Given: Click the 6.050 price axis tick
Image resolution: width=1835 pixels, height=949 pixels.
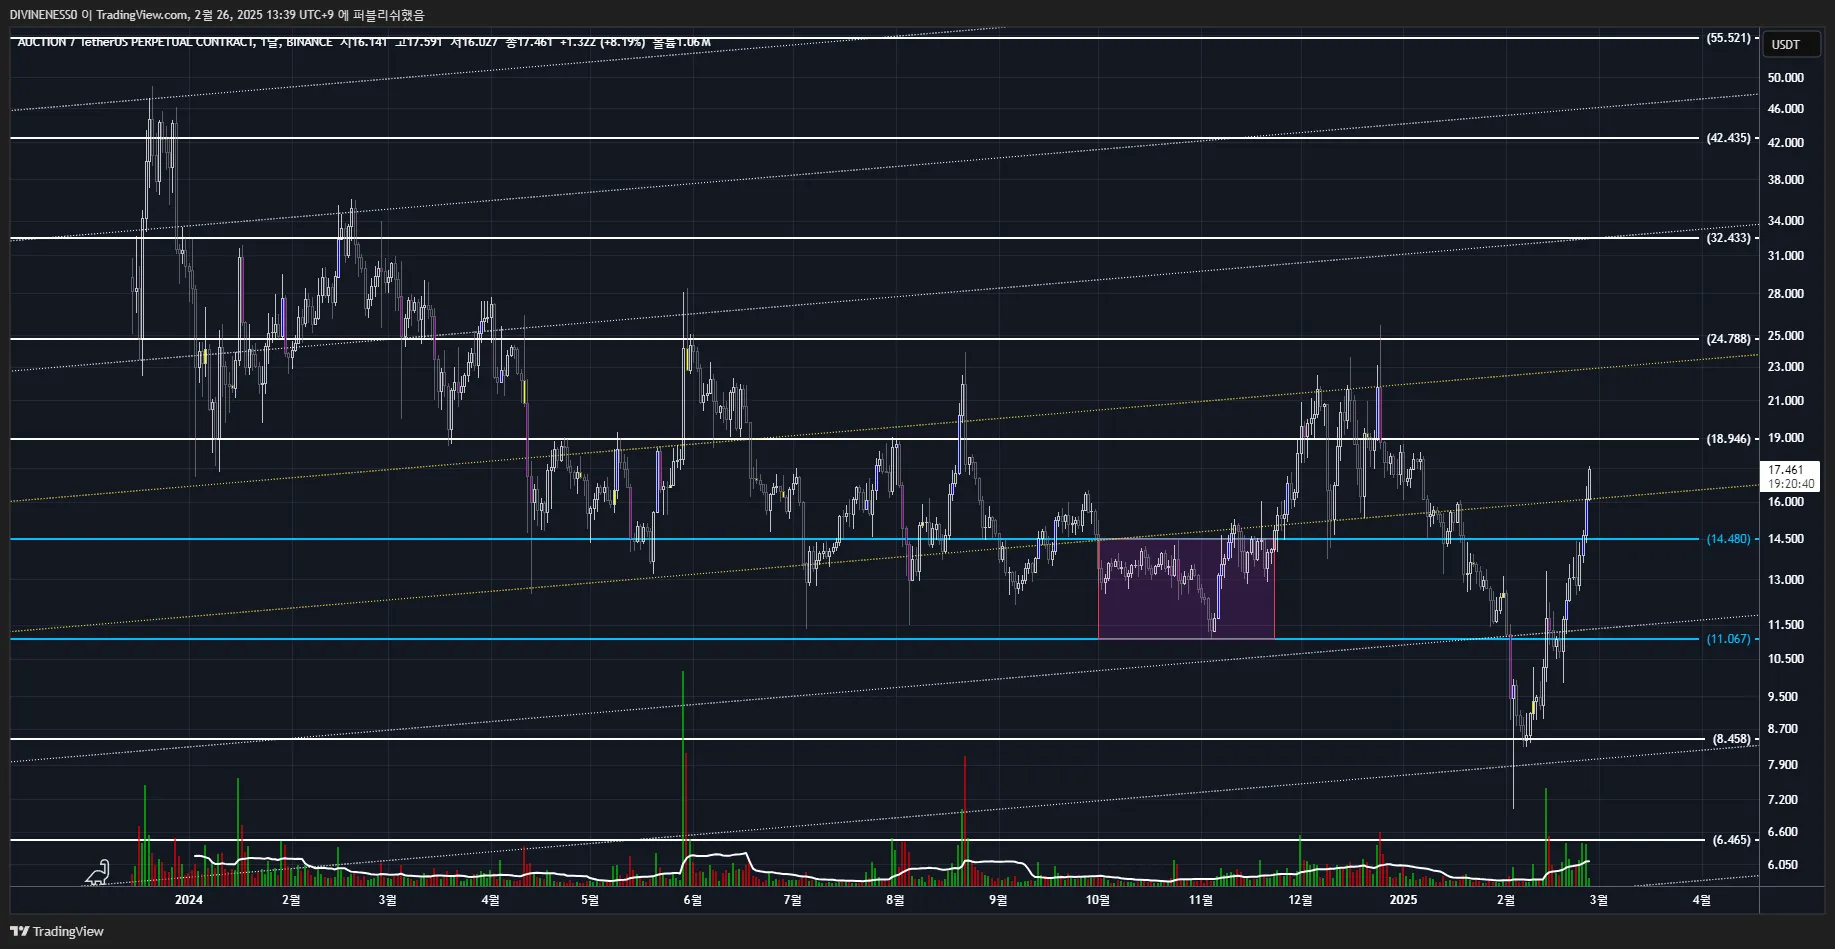Looking at the screenshot, I should point(1782,865).
